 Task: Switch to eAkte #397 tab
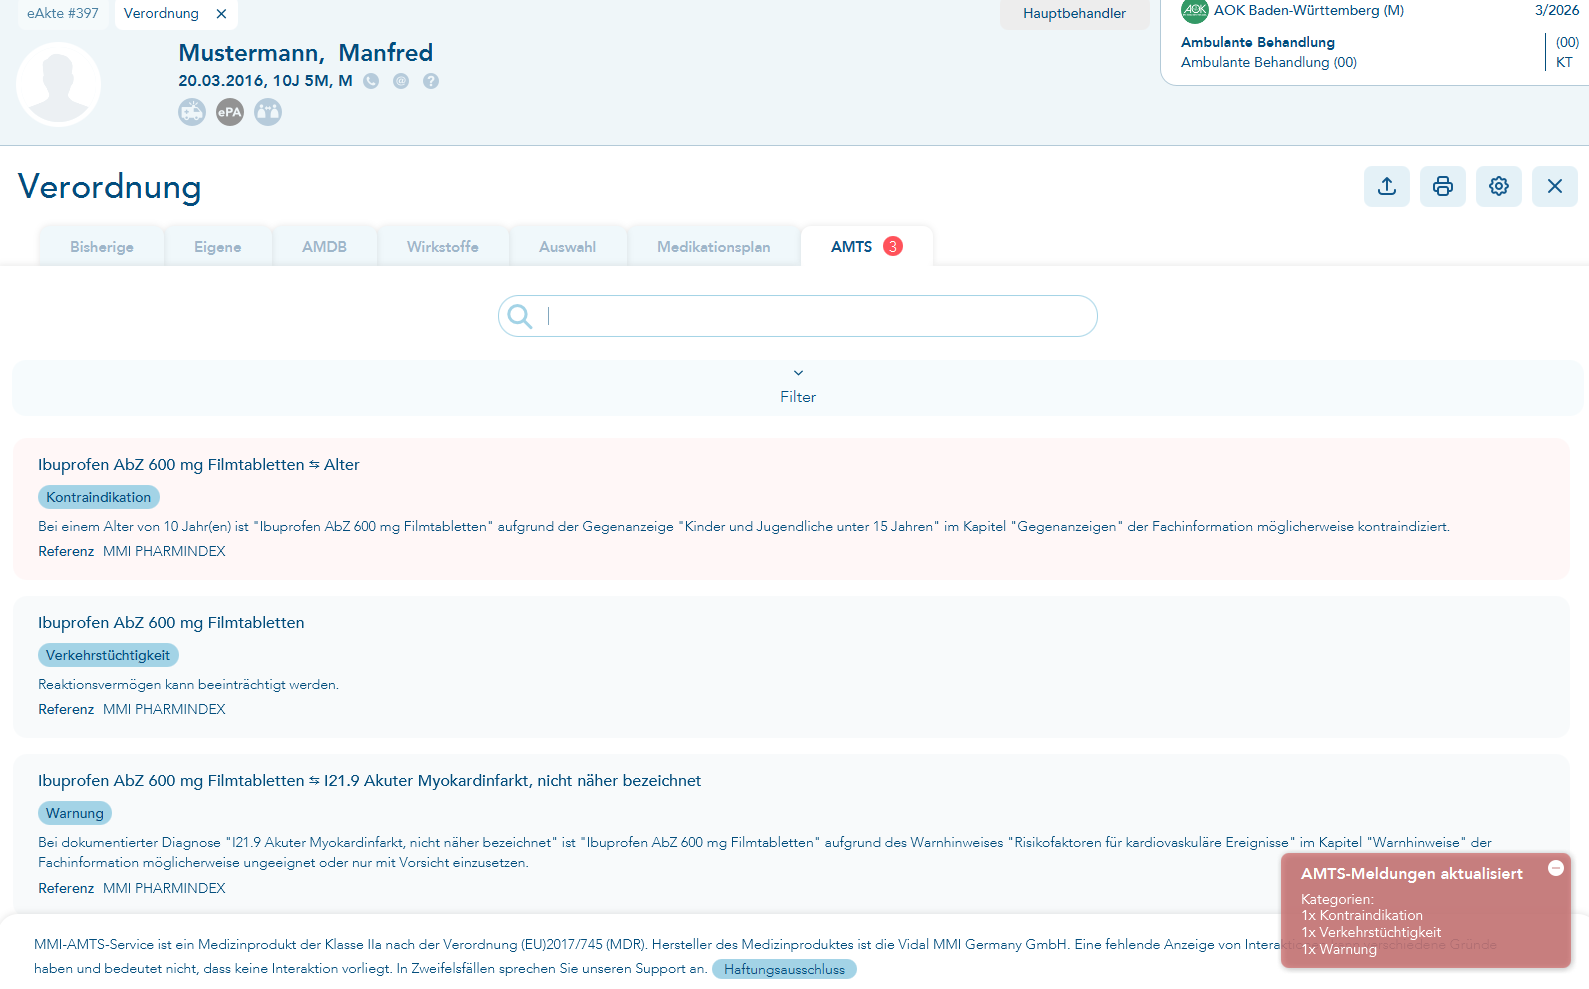(x=63, y=13)
